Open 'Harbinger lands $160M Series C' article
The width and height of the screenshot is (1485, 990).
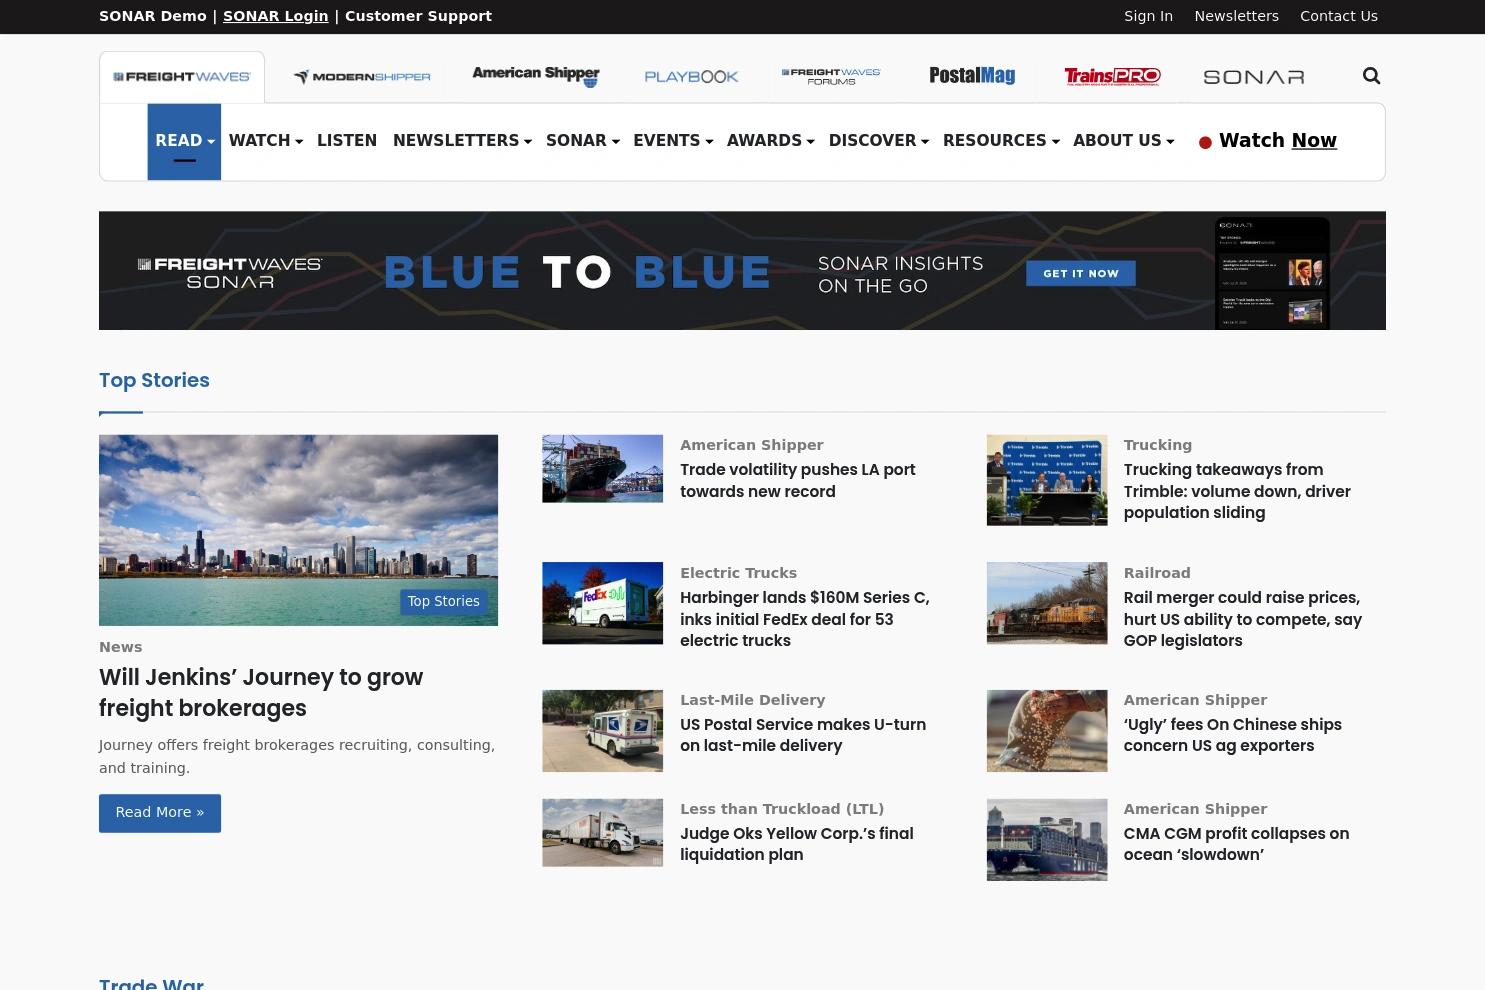pos(805,619)
